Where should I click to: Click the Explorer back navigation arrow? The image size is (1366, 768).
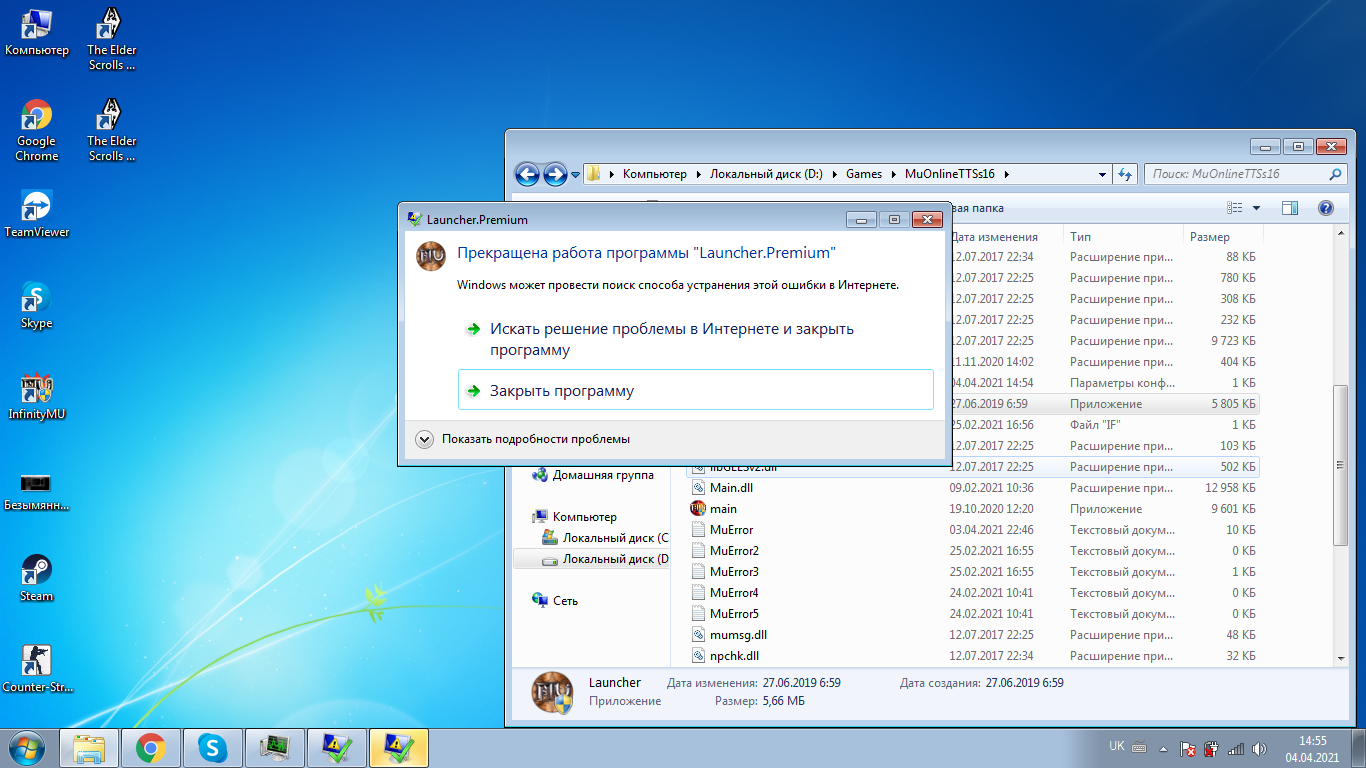[527, 174]
